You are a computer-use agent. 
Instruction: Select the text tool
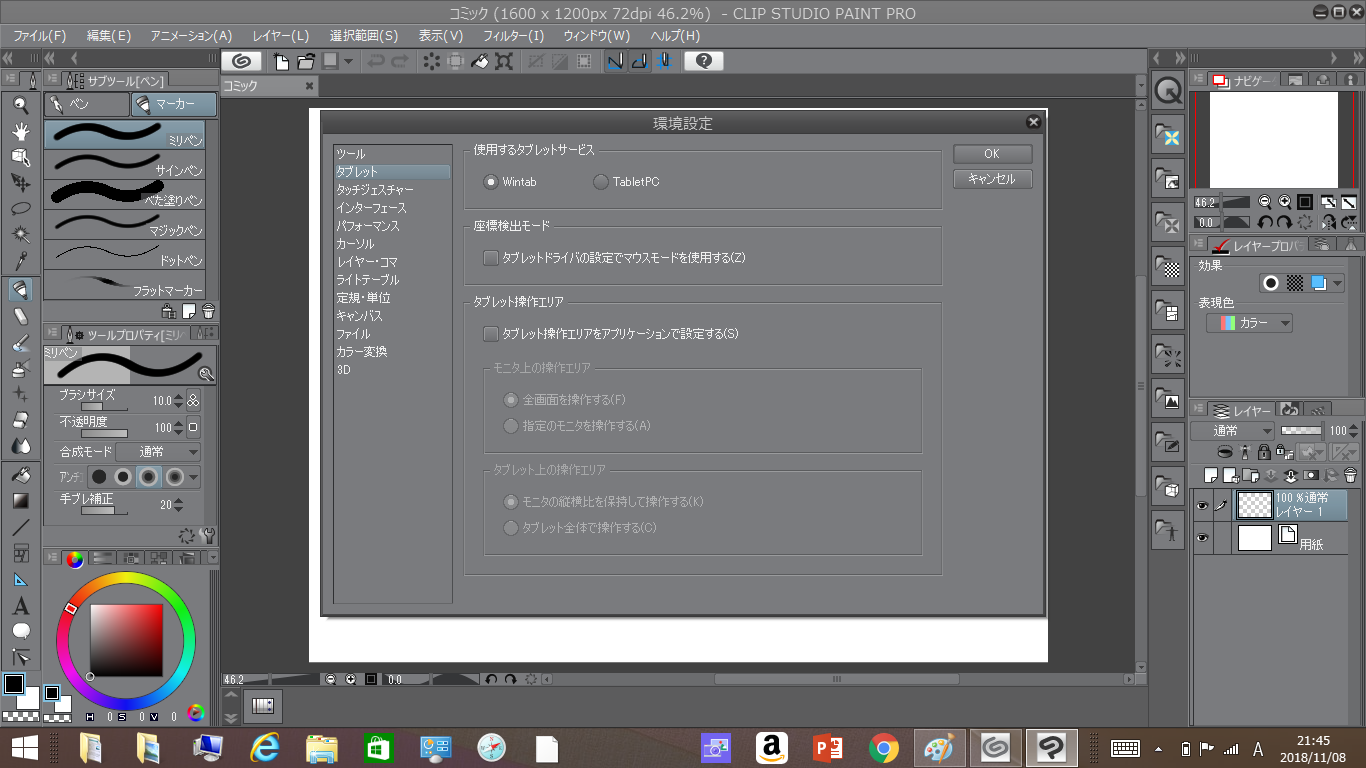20,606
